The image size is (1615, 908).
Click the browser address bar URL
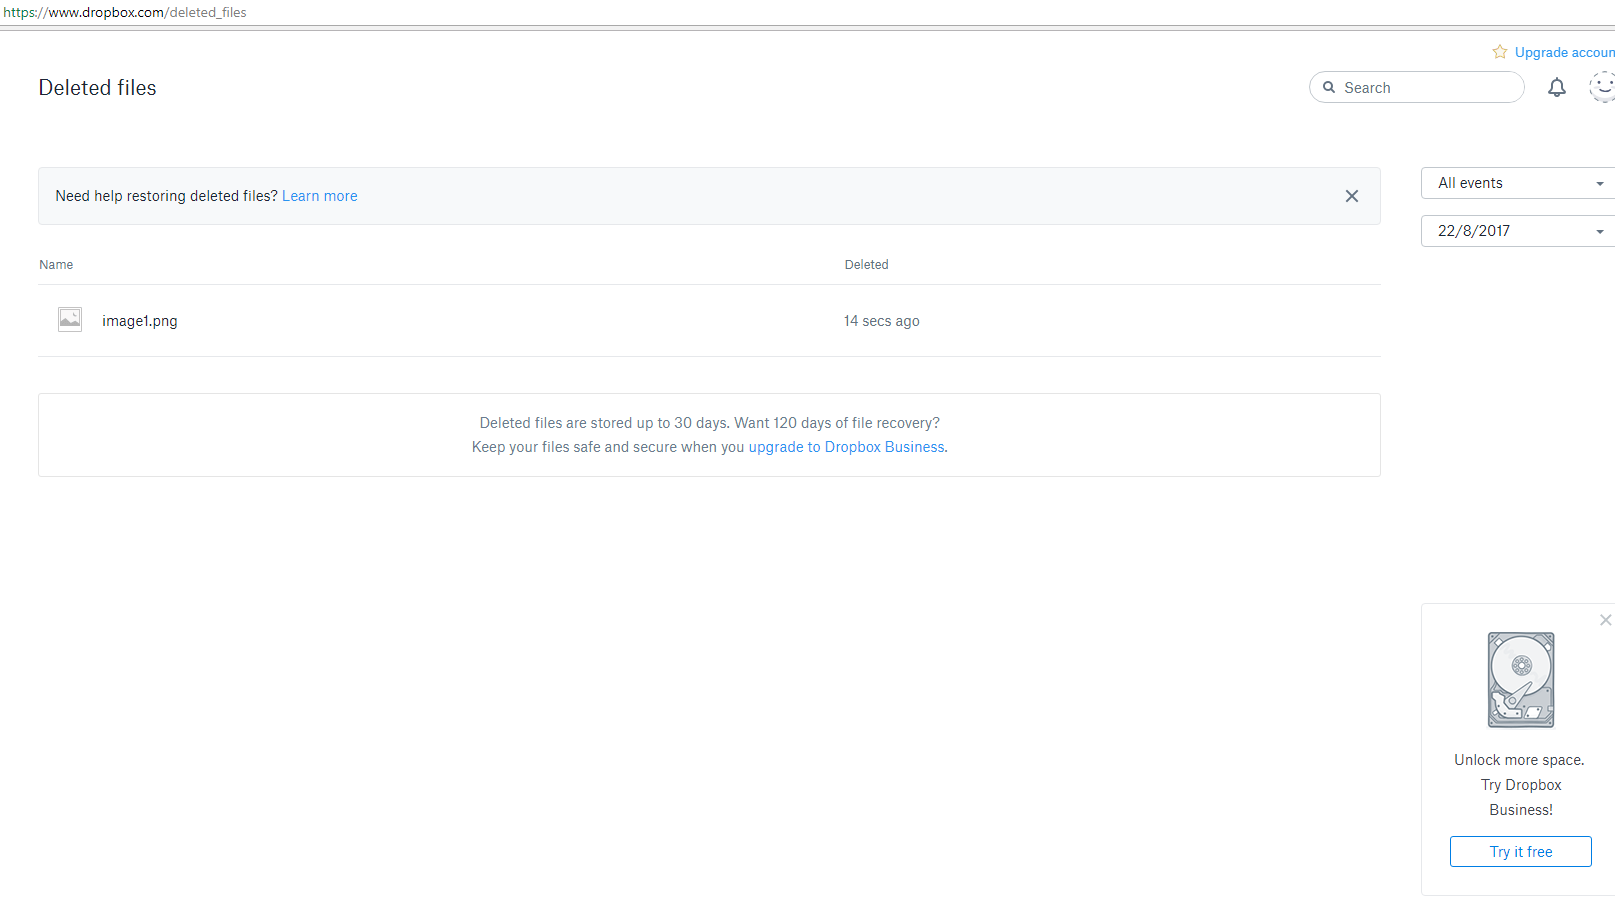pos(125,12)
